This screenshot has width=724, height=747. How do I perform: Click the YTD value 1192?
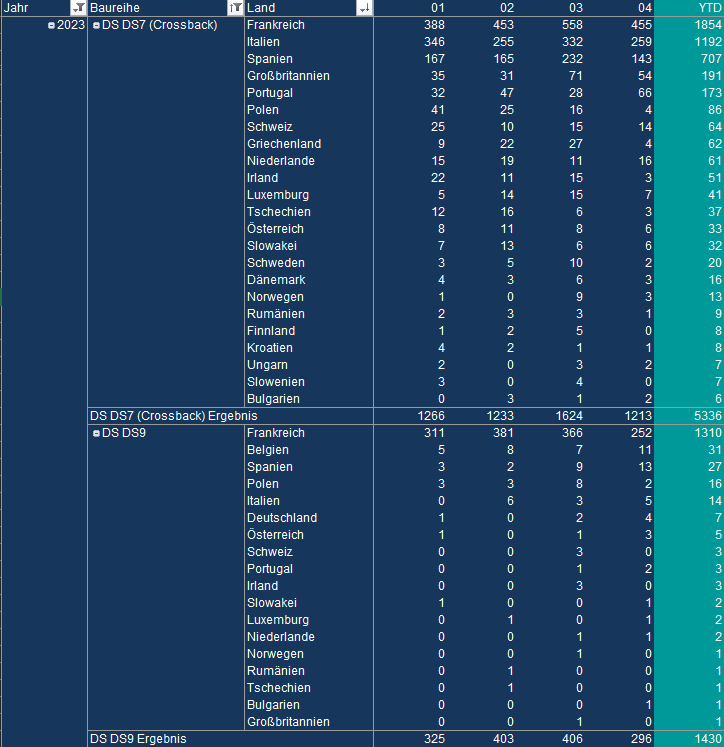708,42
